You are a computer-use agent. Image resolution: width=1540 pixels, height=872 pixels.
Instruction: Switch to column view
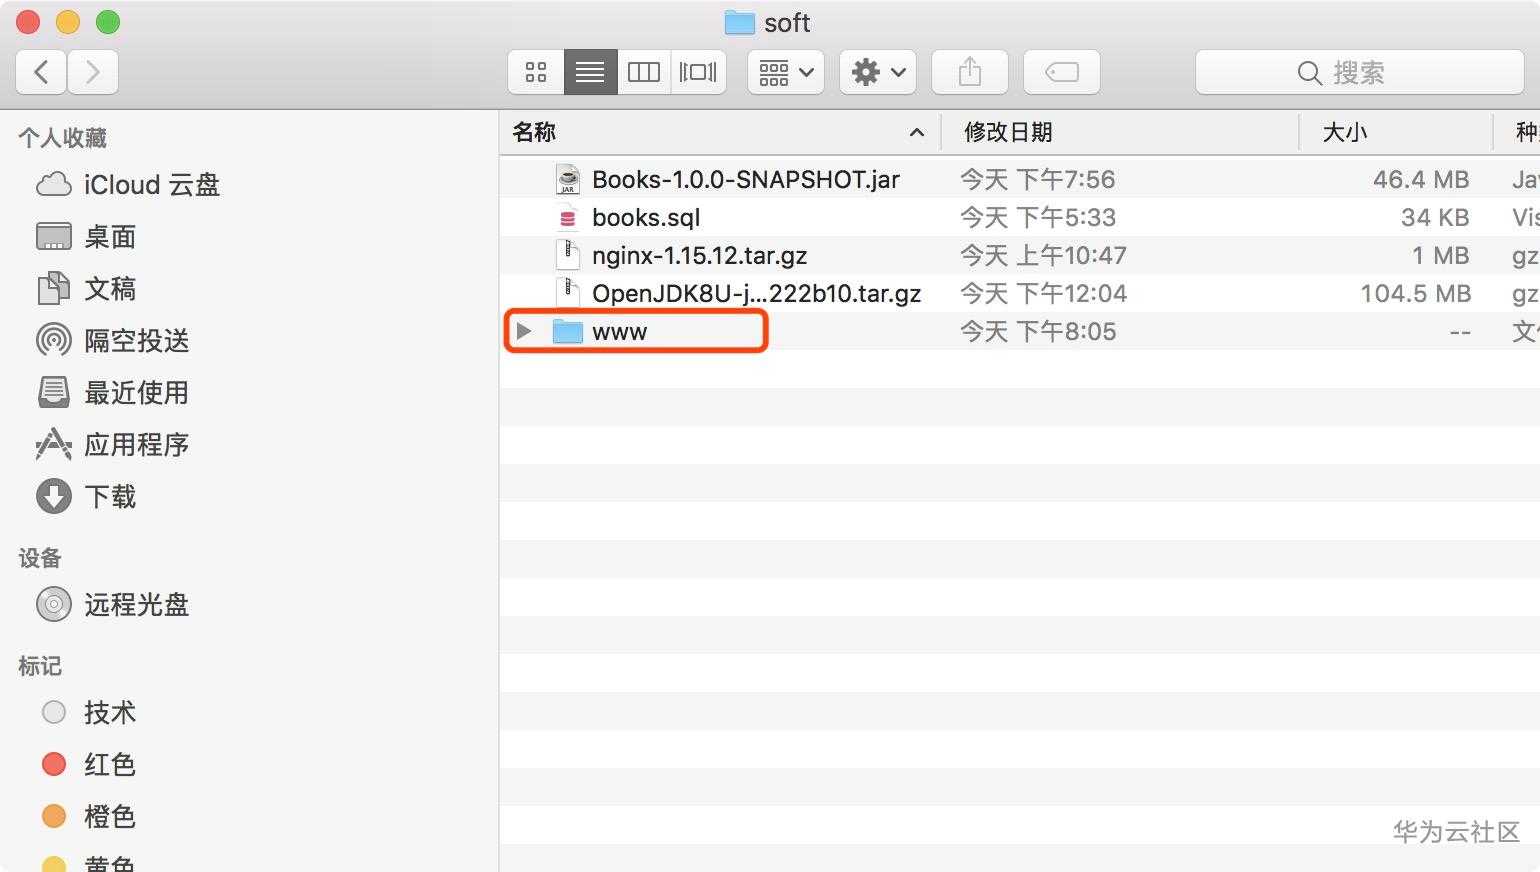pos(644,72)
